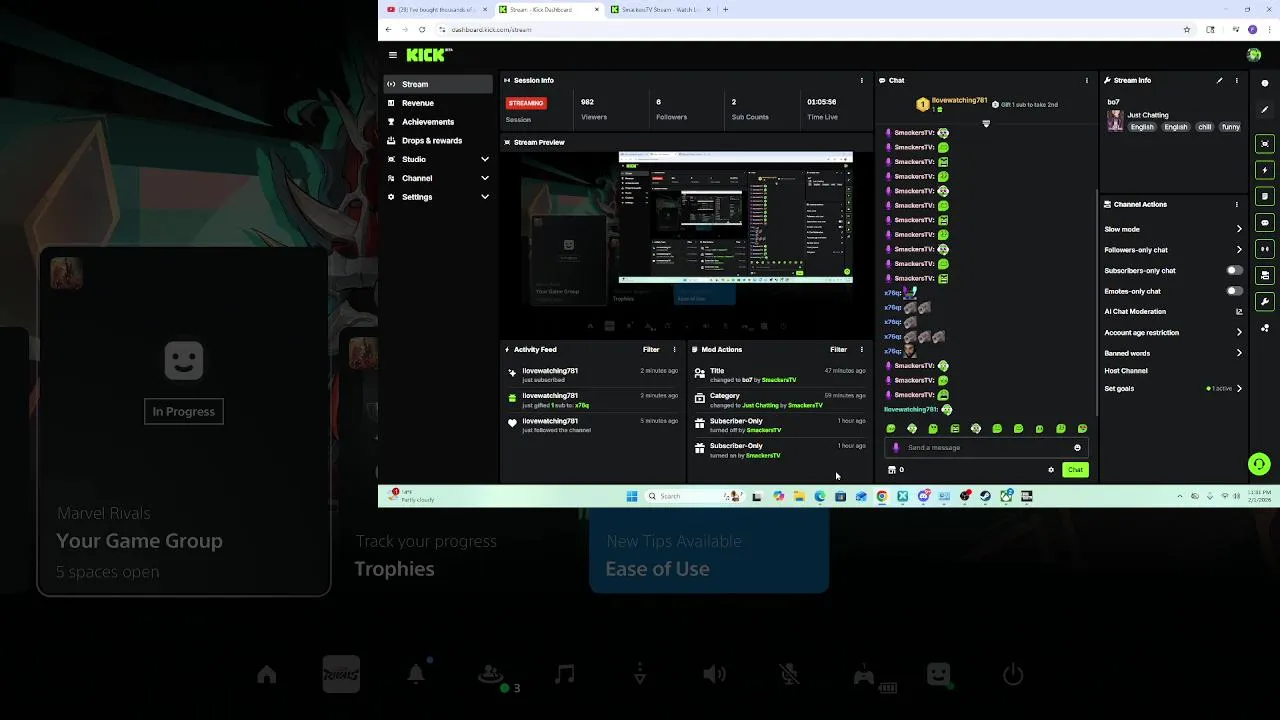Open Chat panel options menu
Screen dimensions: 1280x720
pyautogui.click(x=1087, y=80)
